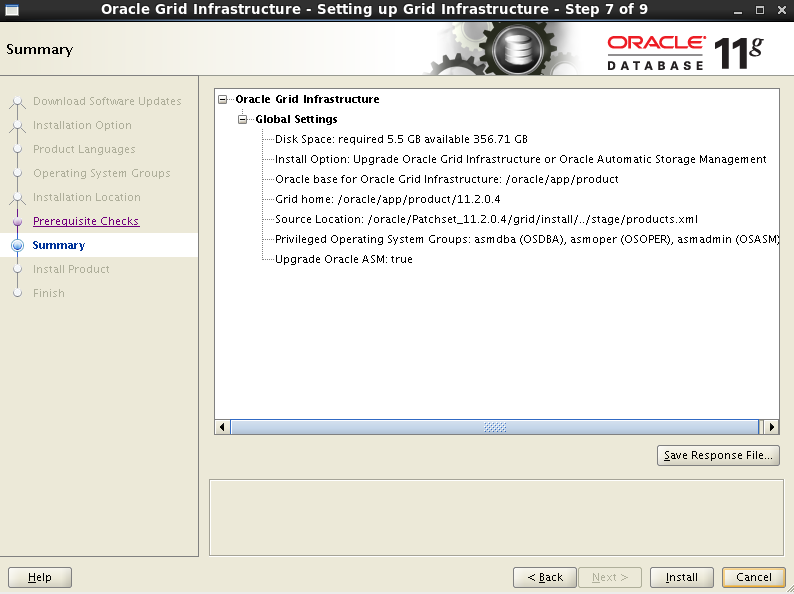Cancel the Grid Infrastructure setup
794x594 pixels.
[753, 577]
